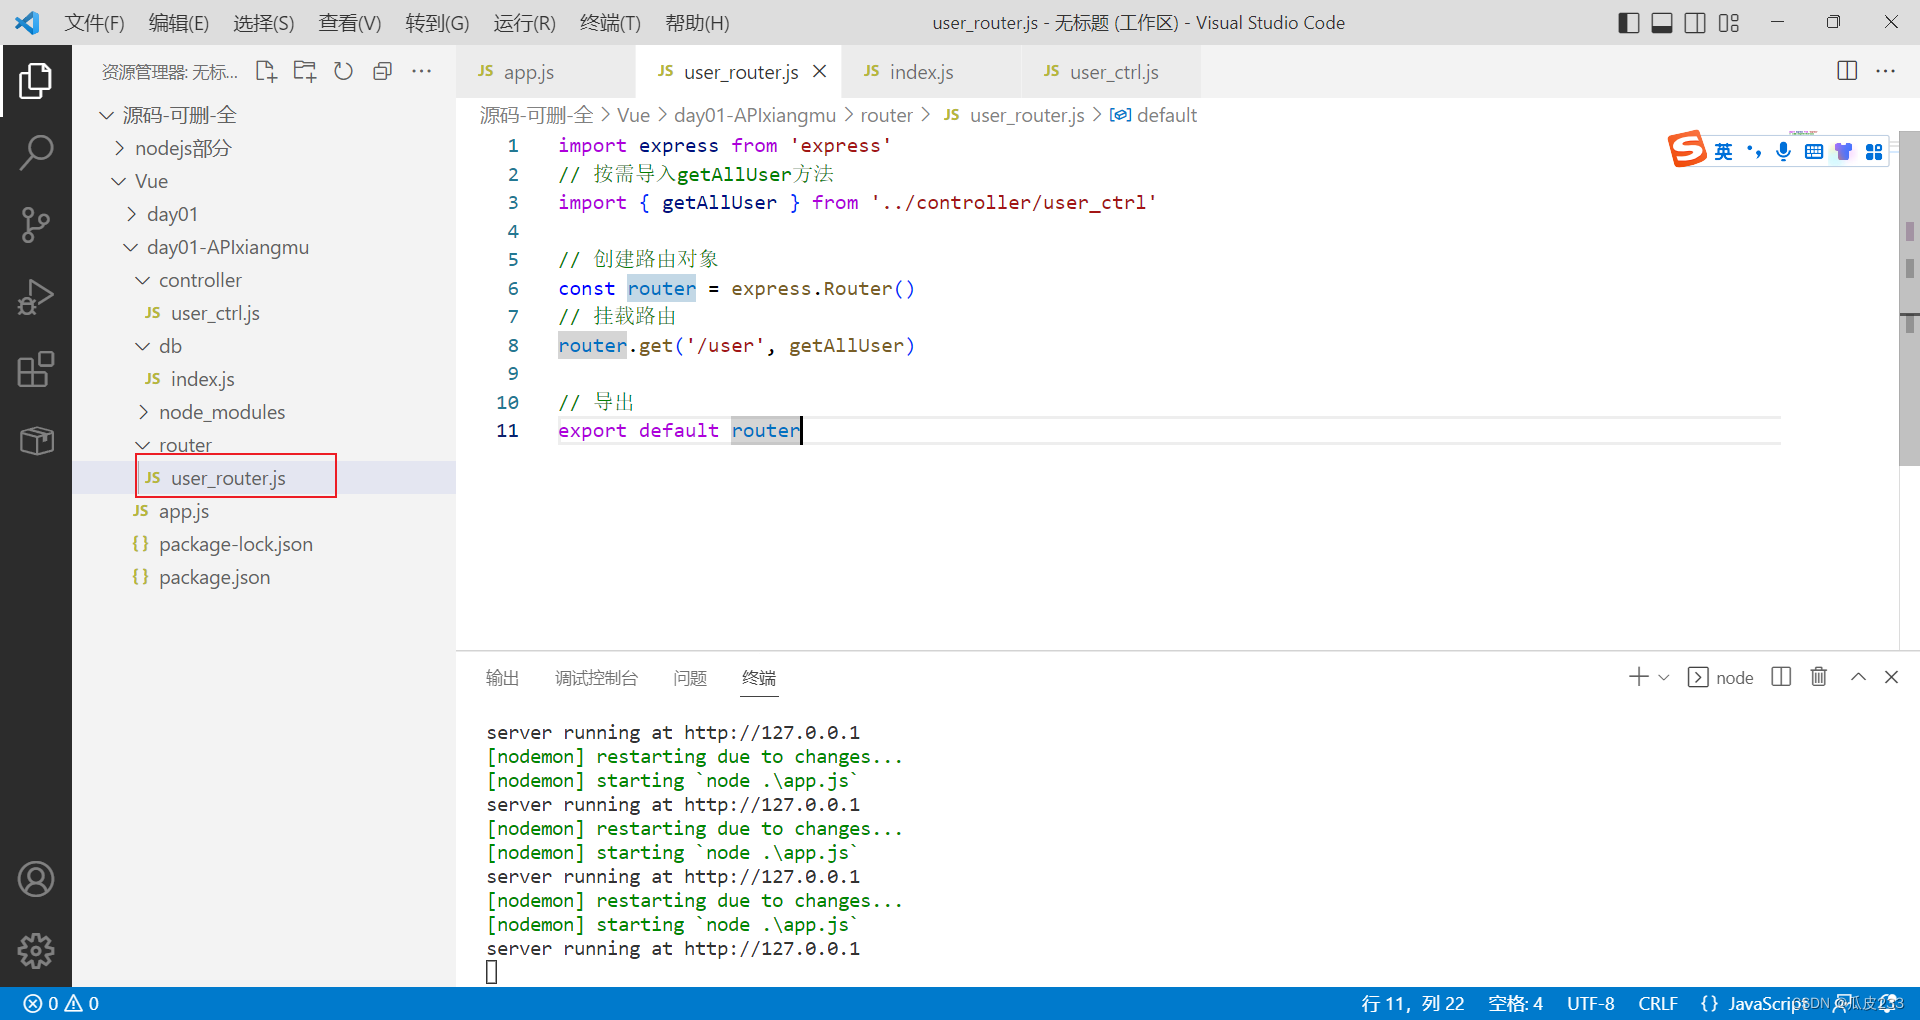This screenshot has width=1920, height=1020.
Task: Click the New File icon in explorer header
Action: tap(266, 71)
